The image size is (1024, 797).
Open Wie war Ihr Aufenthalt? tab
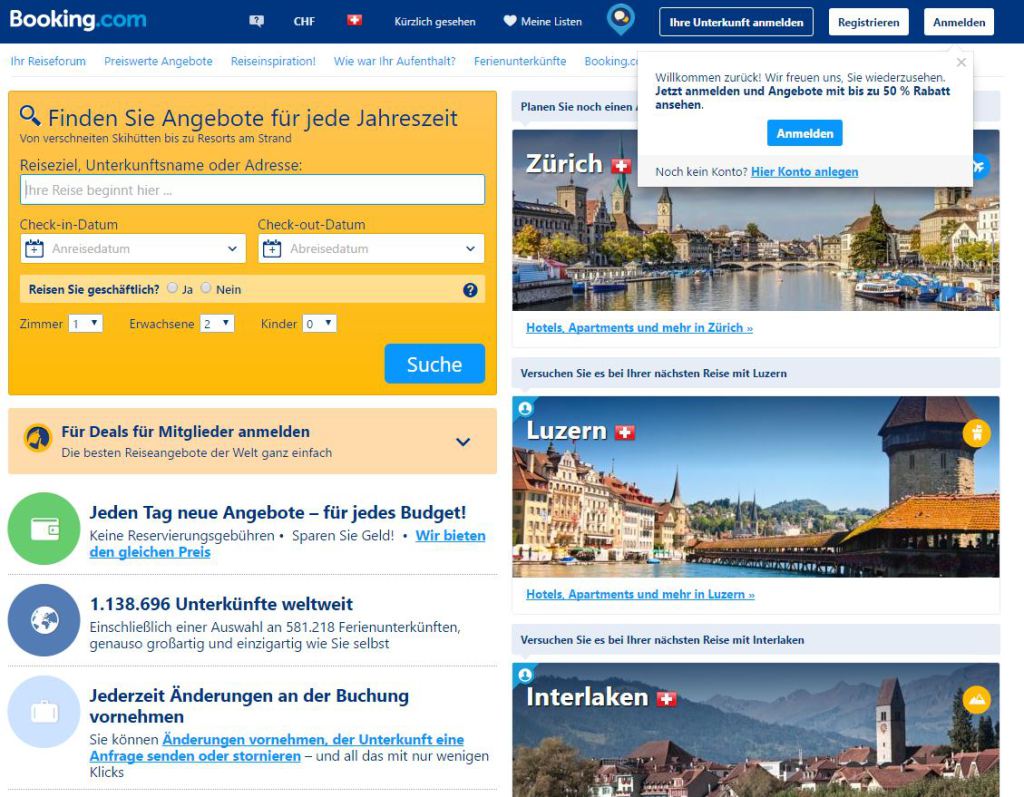(394, 61)
